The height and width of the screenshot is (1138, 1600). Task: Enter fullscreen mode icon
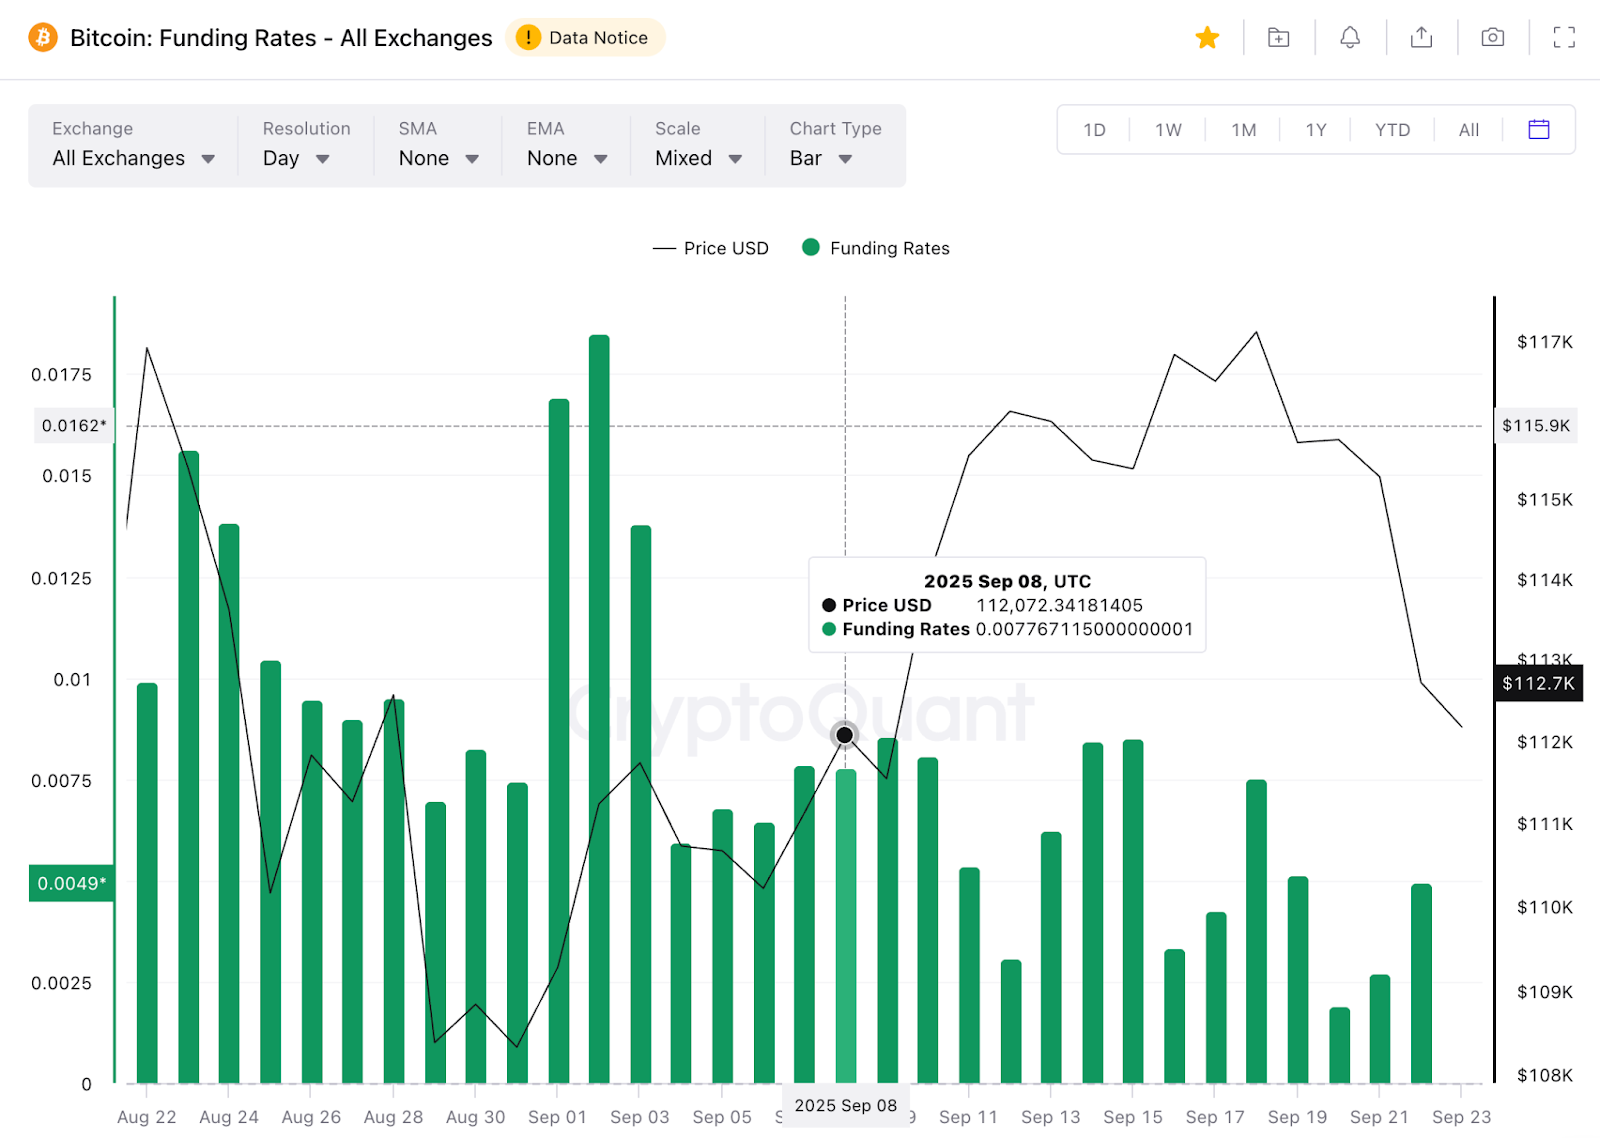[x=1564, y=38]
